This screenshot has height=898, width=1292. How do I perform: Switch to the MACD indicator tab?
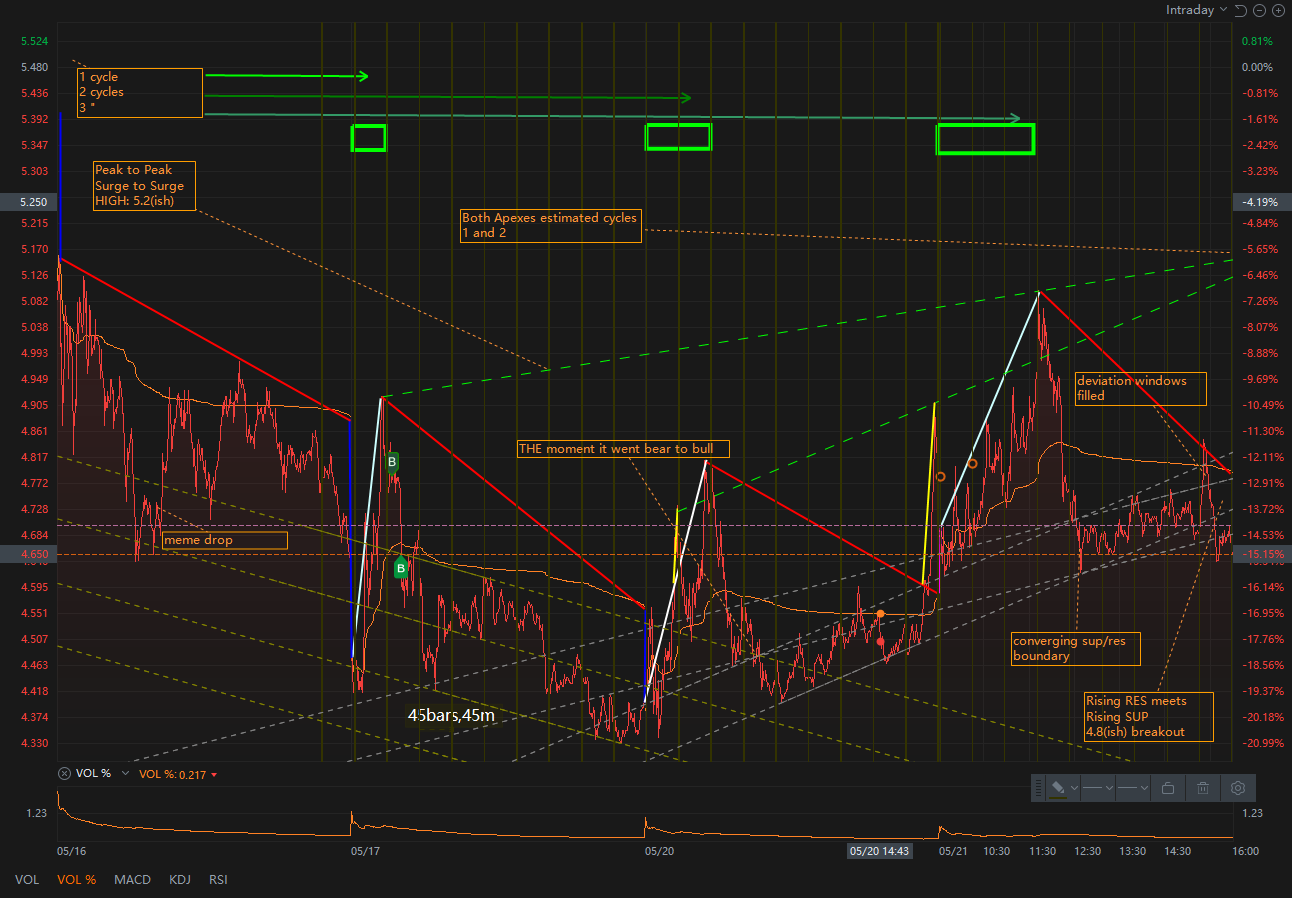click(x=132, y=880)
